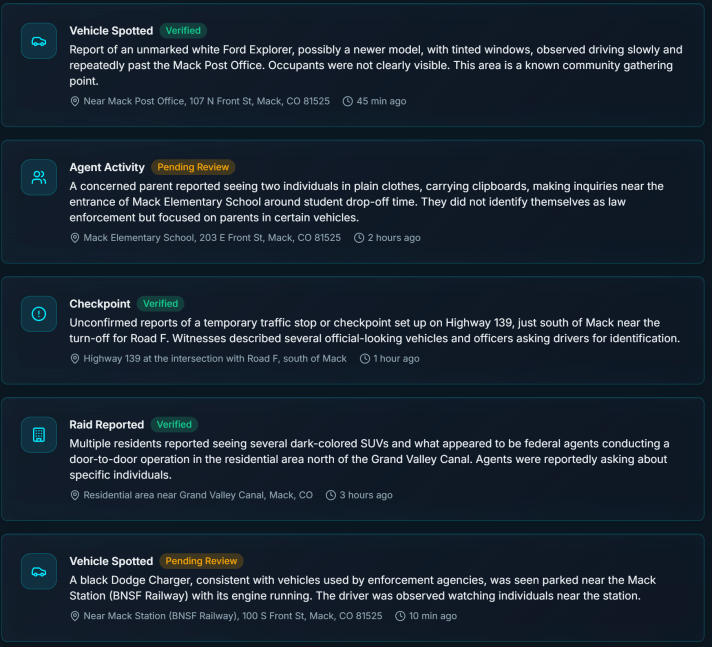Click the clock icon beside '10 min ago'
The image size is (712, 647).
click(x=400, y=616)
